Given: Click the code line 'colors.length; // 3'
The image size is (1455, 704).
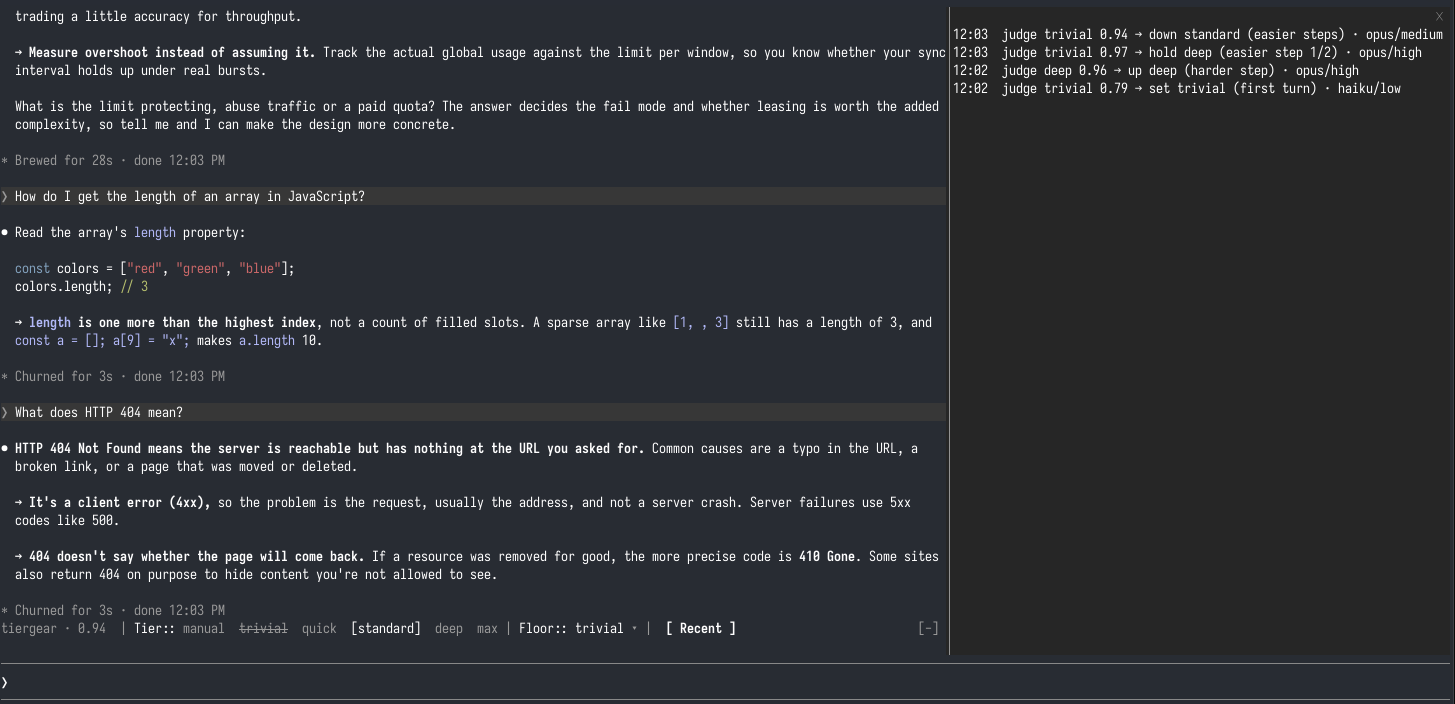Looking at the screenshot, I should click(81, 286).
